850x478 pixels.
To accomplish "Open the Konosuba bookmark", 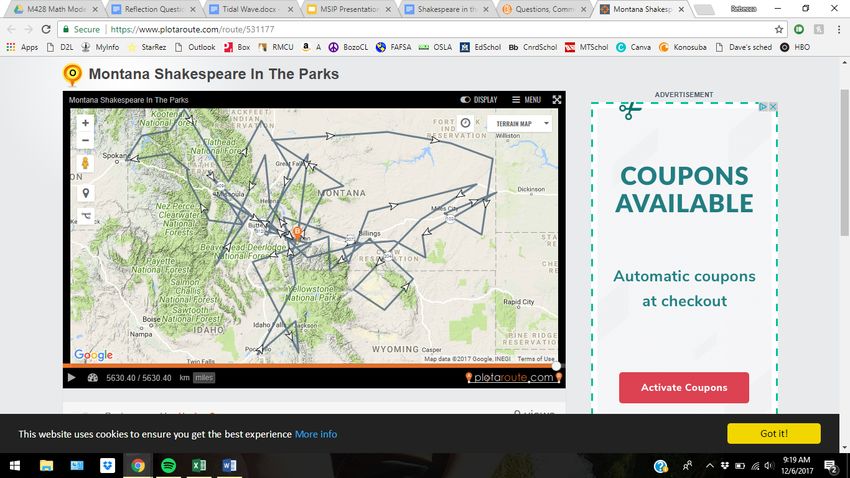I will click(683, 47).
